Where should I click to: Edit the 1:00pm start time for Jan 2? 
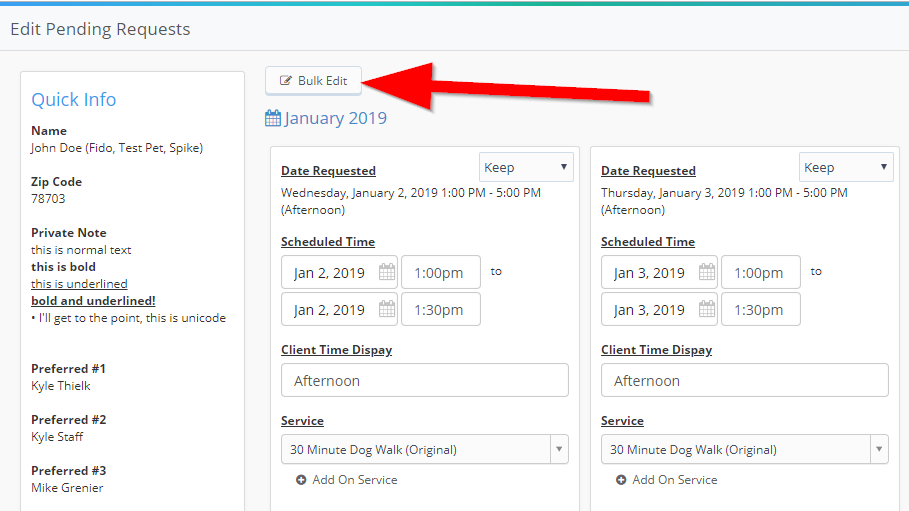[x=441, y=272]
